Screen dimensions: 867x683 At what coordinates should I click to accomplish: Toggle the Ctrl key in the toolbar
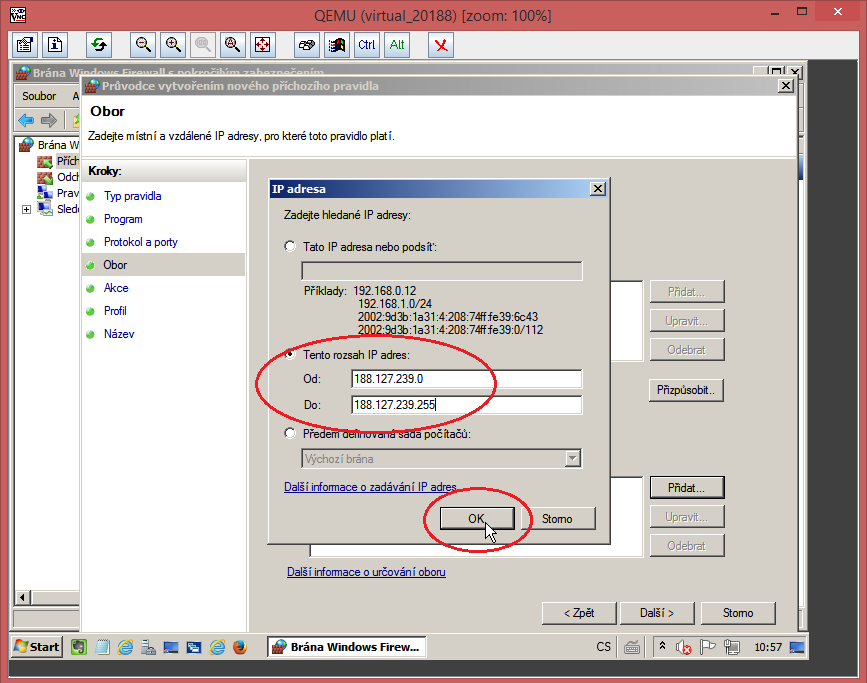coord(367,45)
